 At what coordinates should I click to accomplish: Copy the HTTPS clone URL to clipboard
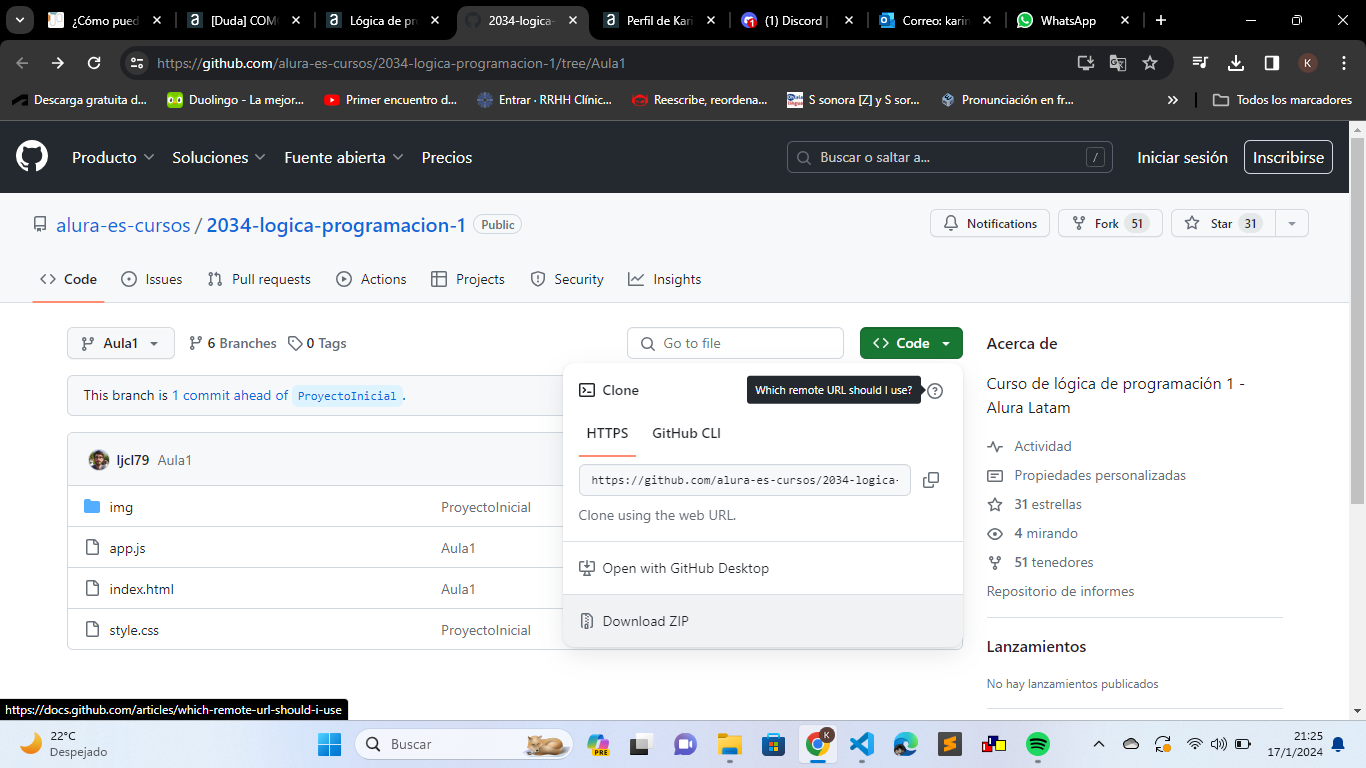pyautogui.click(x=931, y=480)
